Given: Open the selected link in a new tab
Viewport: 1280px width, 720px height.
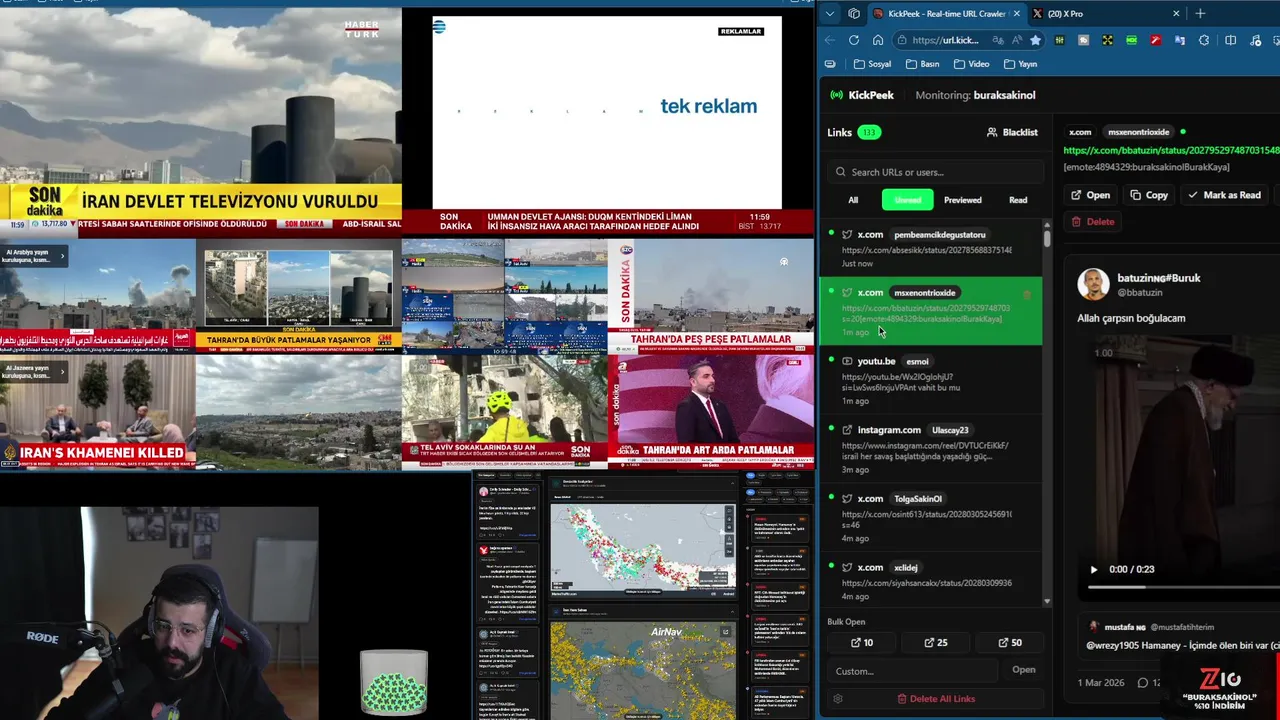Looking at the screenshot, I should pos(1090,195).
